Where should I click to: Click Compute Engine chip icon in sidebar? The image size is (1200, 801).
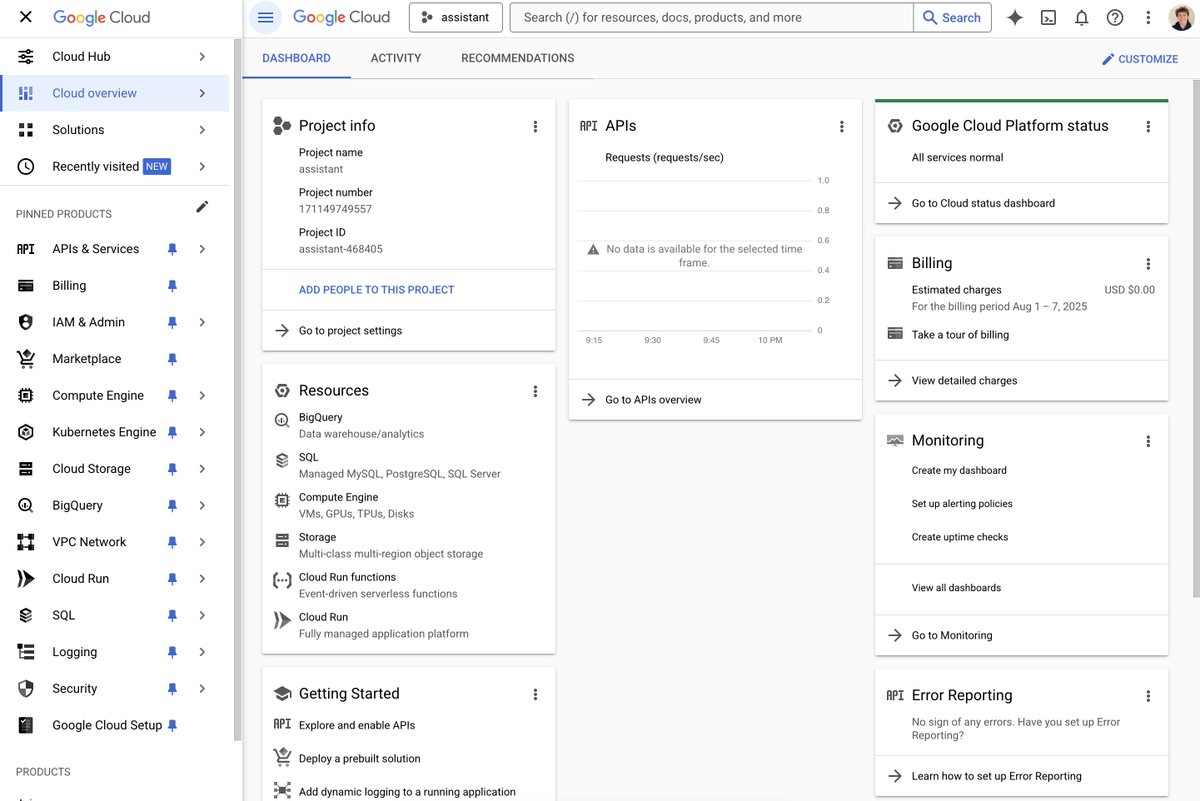coord(26,395)
